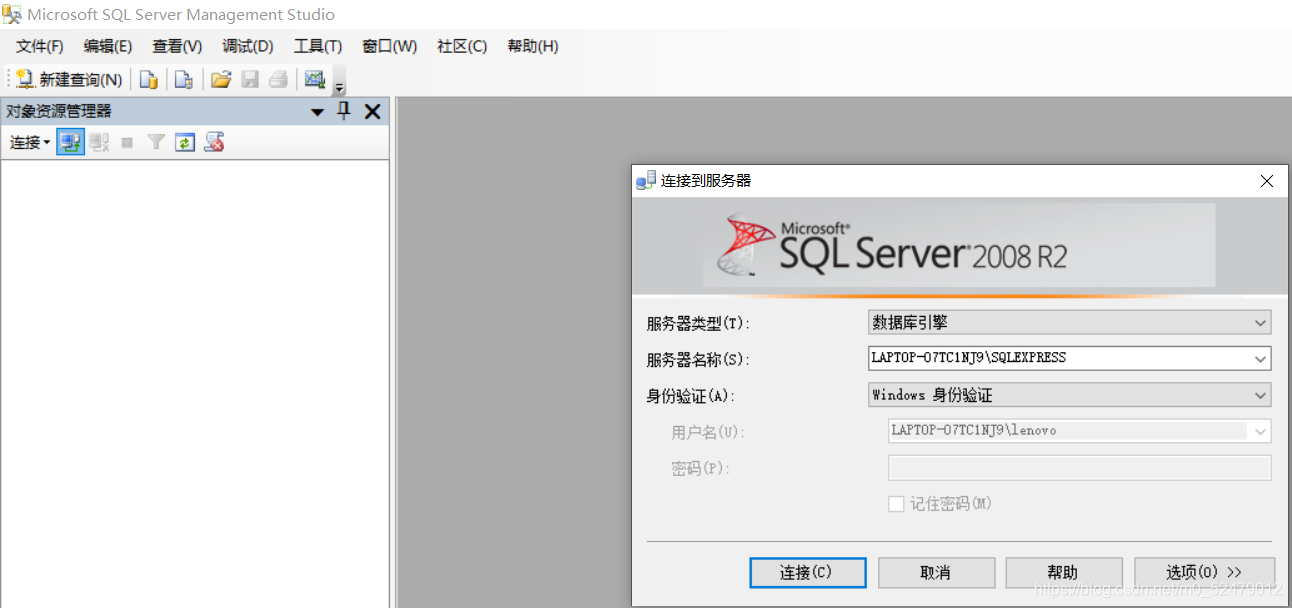
Task: Click the 连接(C) button
Action: (808, 573)
